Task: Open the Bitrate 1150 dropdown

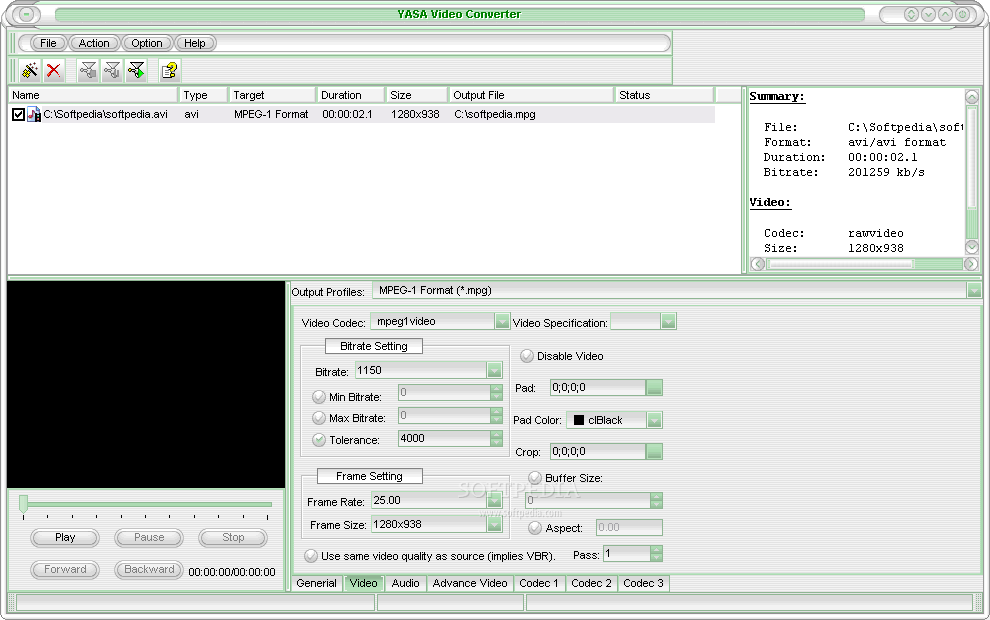Action: click(494, 371)
